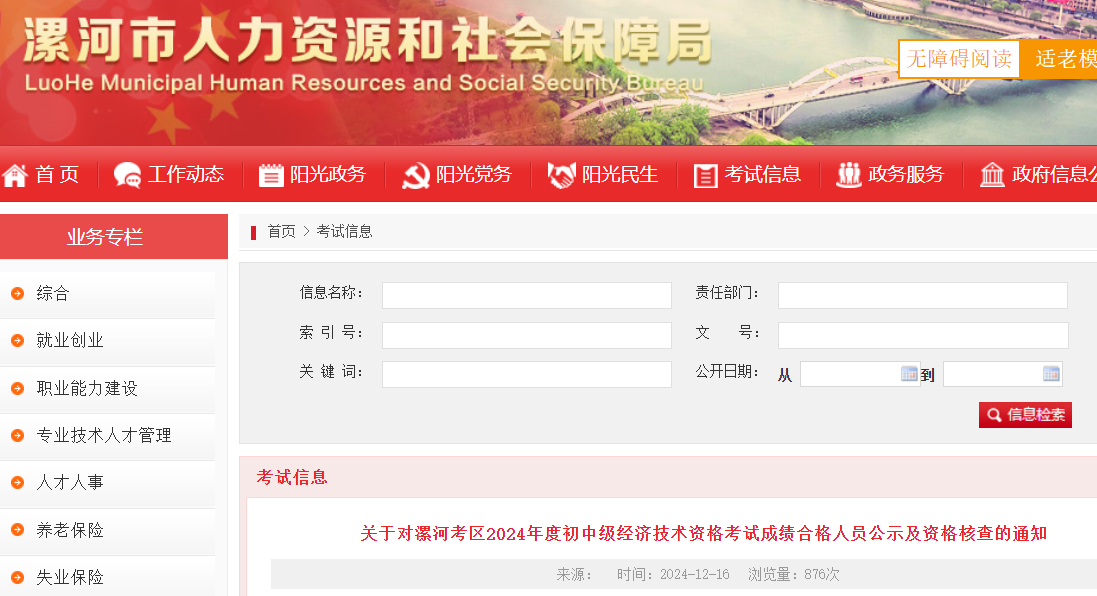Open the end date calendar picker icon
The height and width of the screenshot is (596, 1097).
tap(1051, 374)
